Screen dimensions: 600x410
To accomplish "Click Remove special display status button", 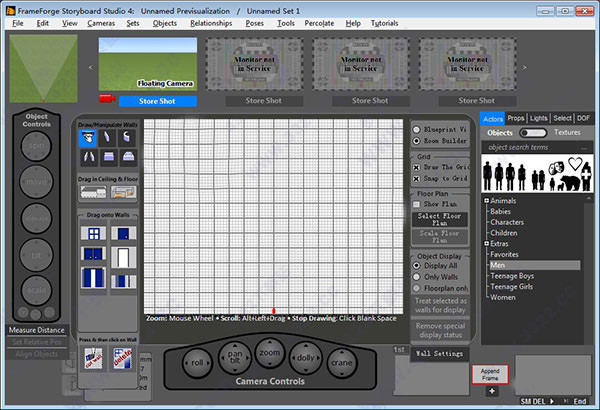I will tap(440, 330).
